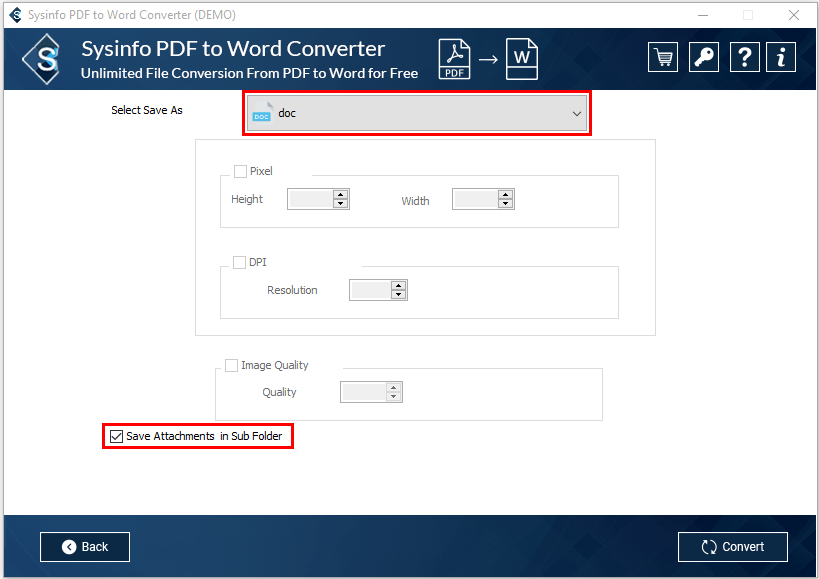The image size is (819, 579).
Task: Click the shopping cart buy icon
Action: [x=662, y=57]
